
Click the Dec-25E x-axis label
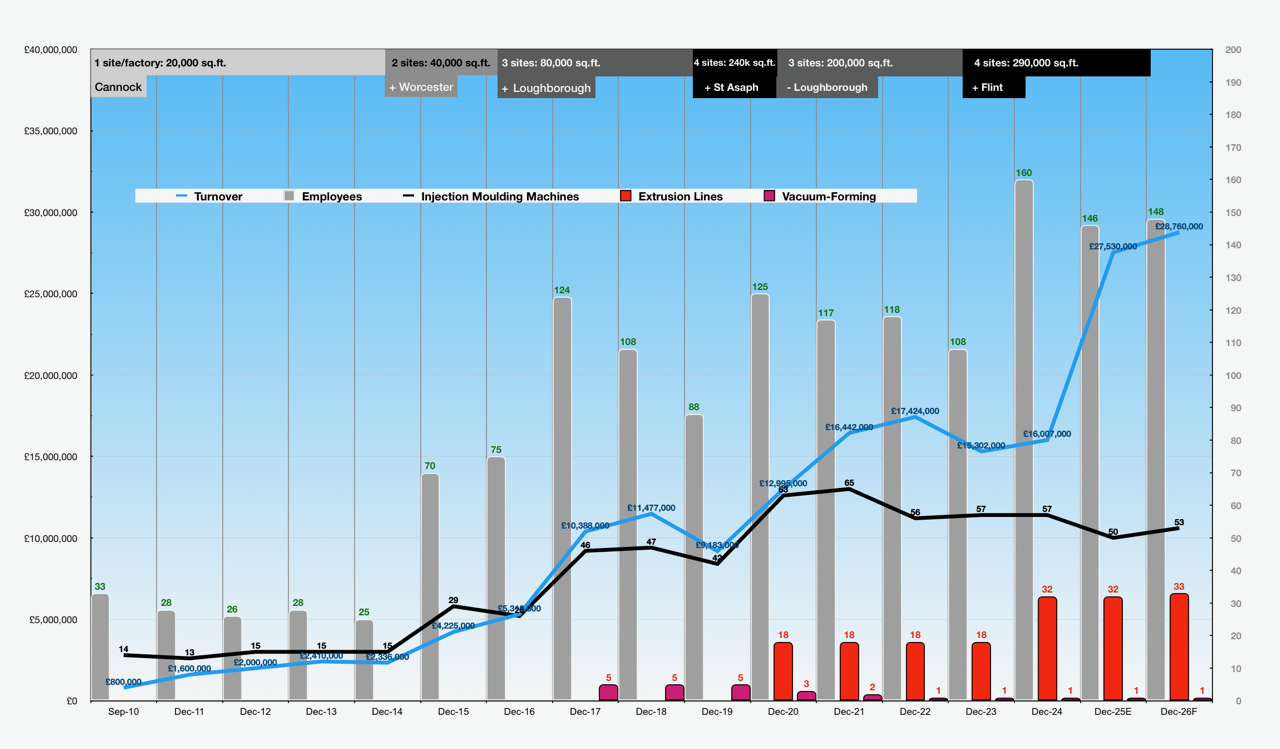click(1113, 712)
